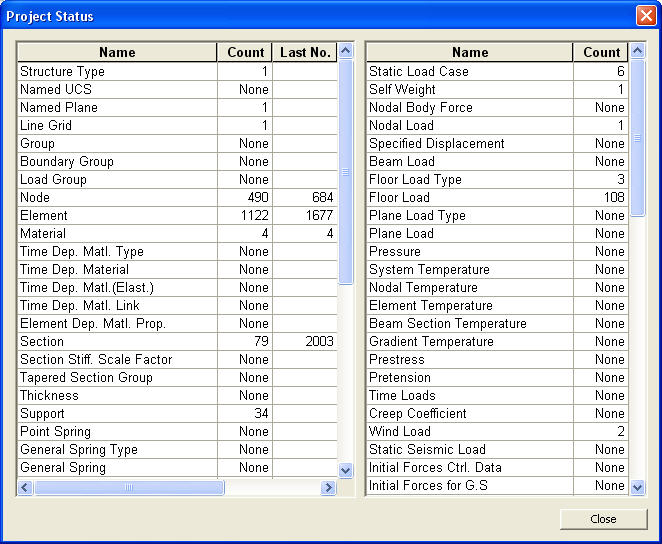Select the Static Load Case row
The image size is (662, 544).
(469, 72)
